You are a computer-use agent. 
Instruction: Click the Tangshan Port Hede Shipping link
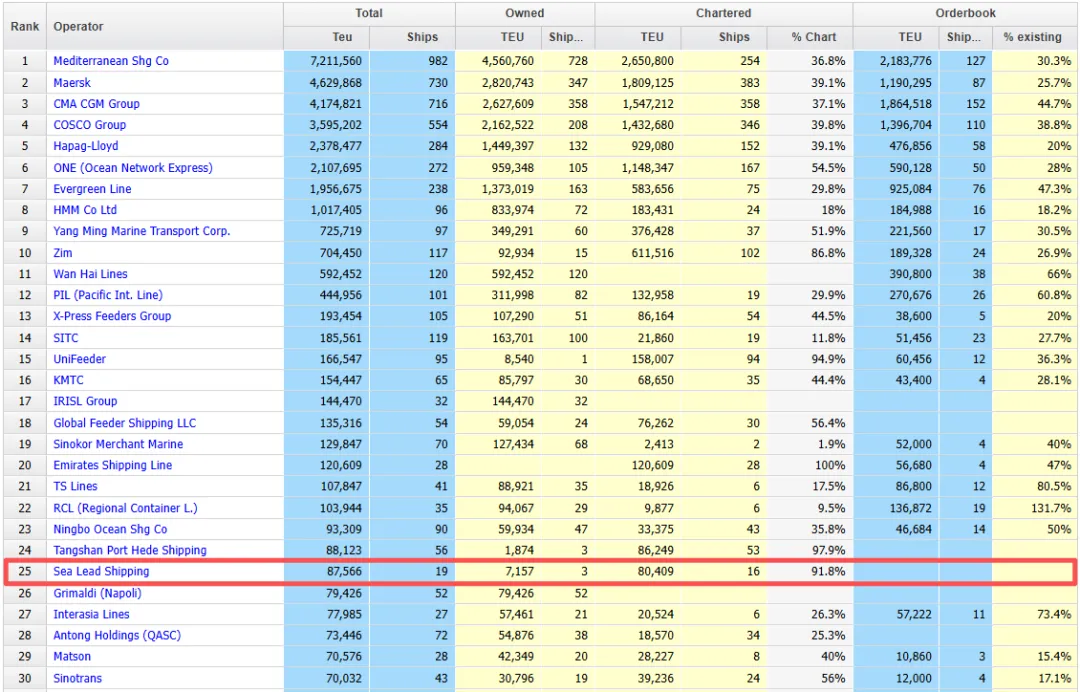130,550
